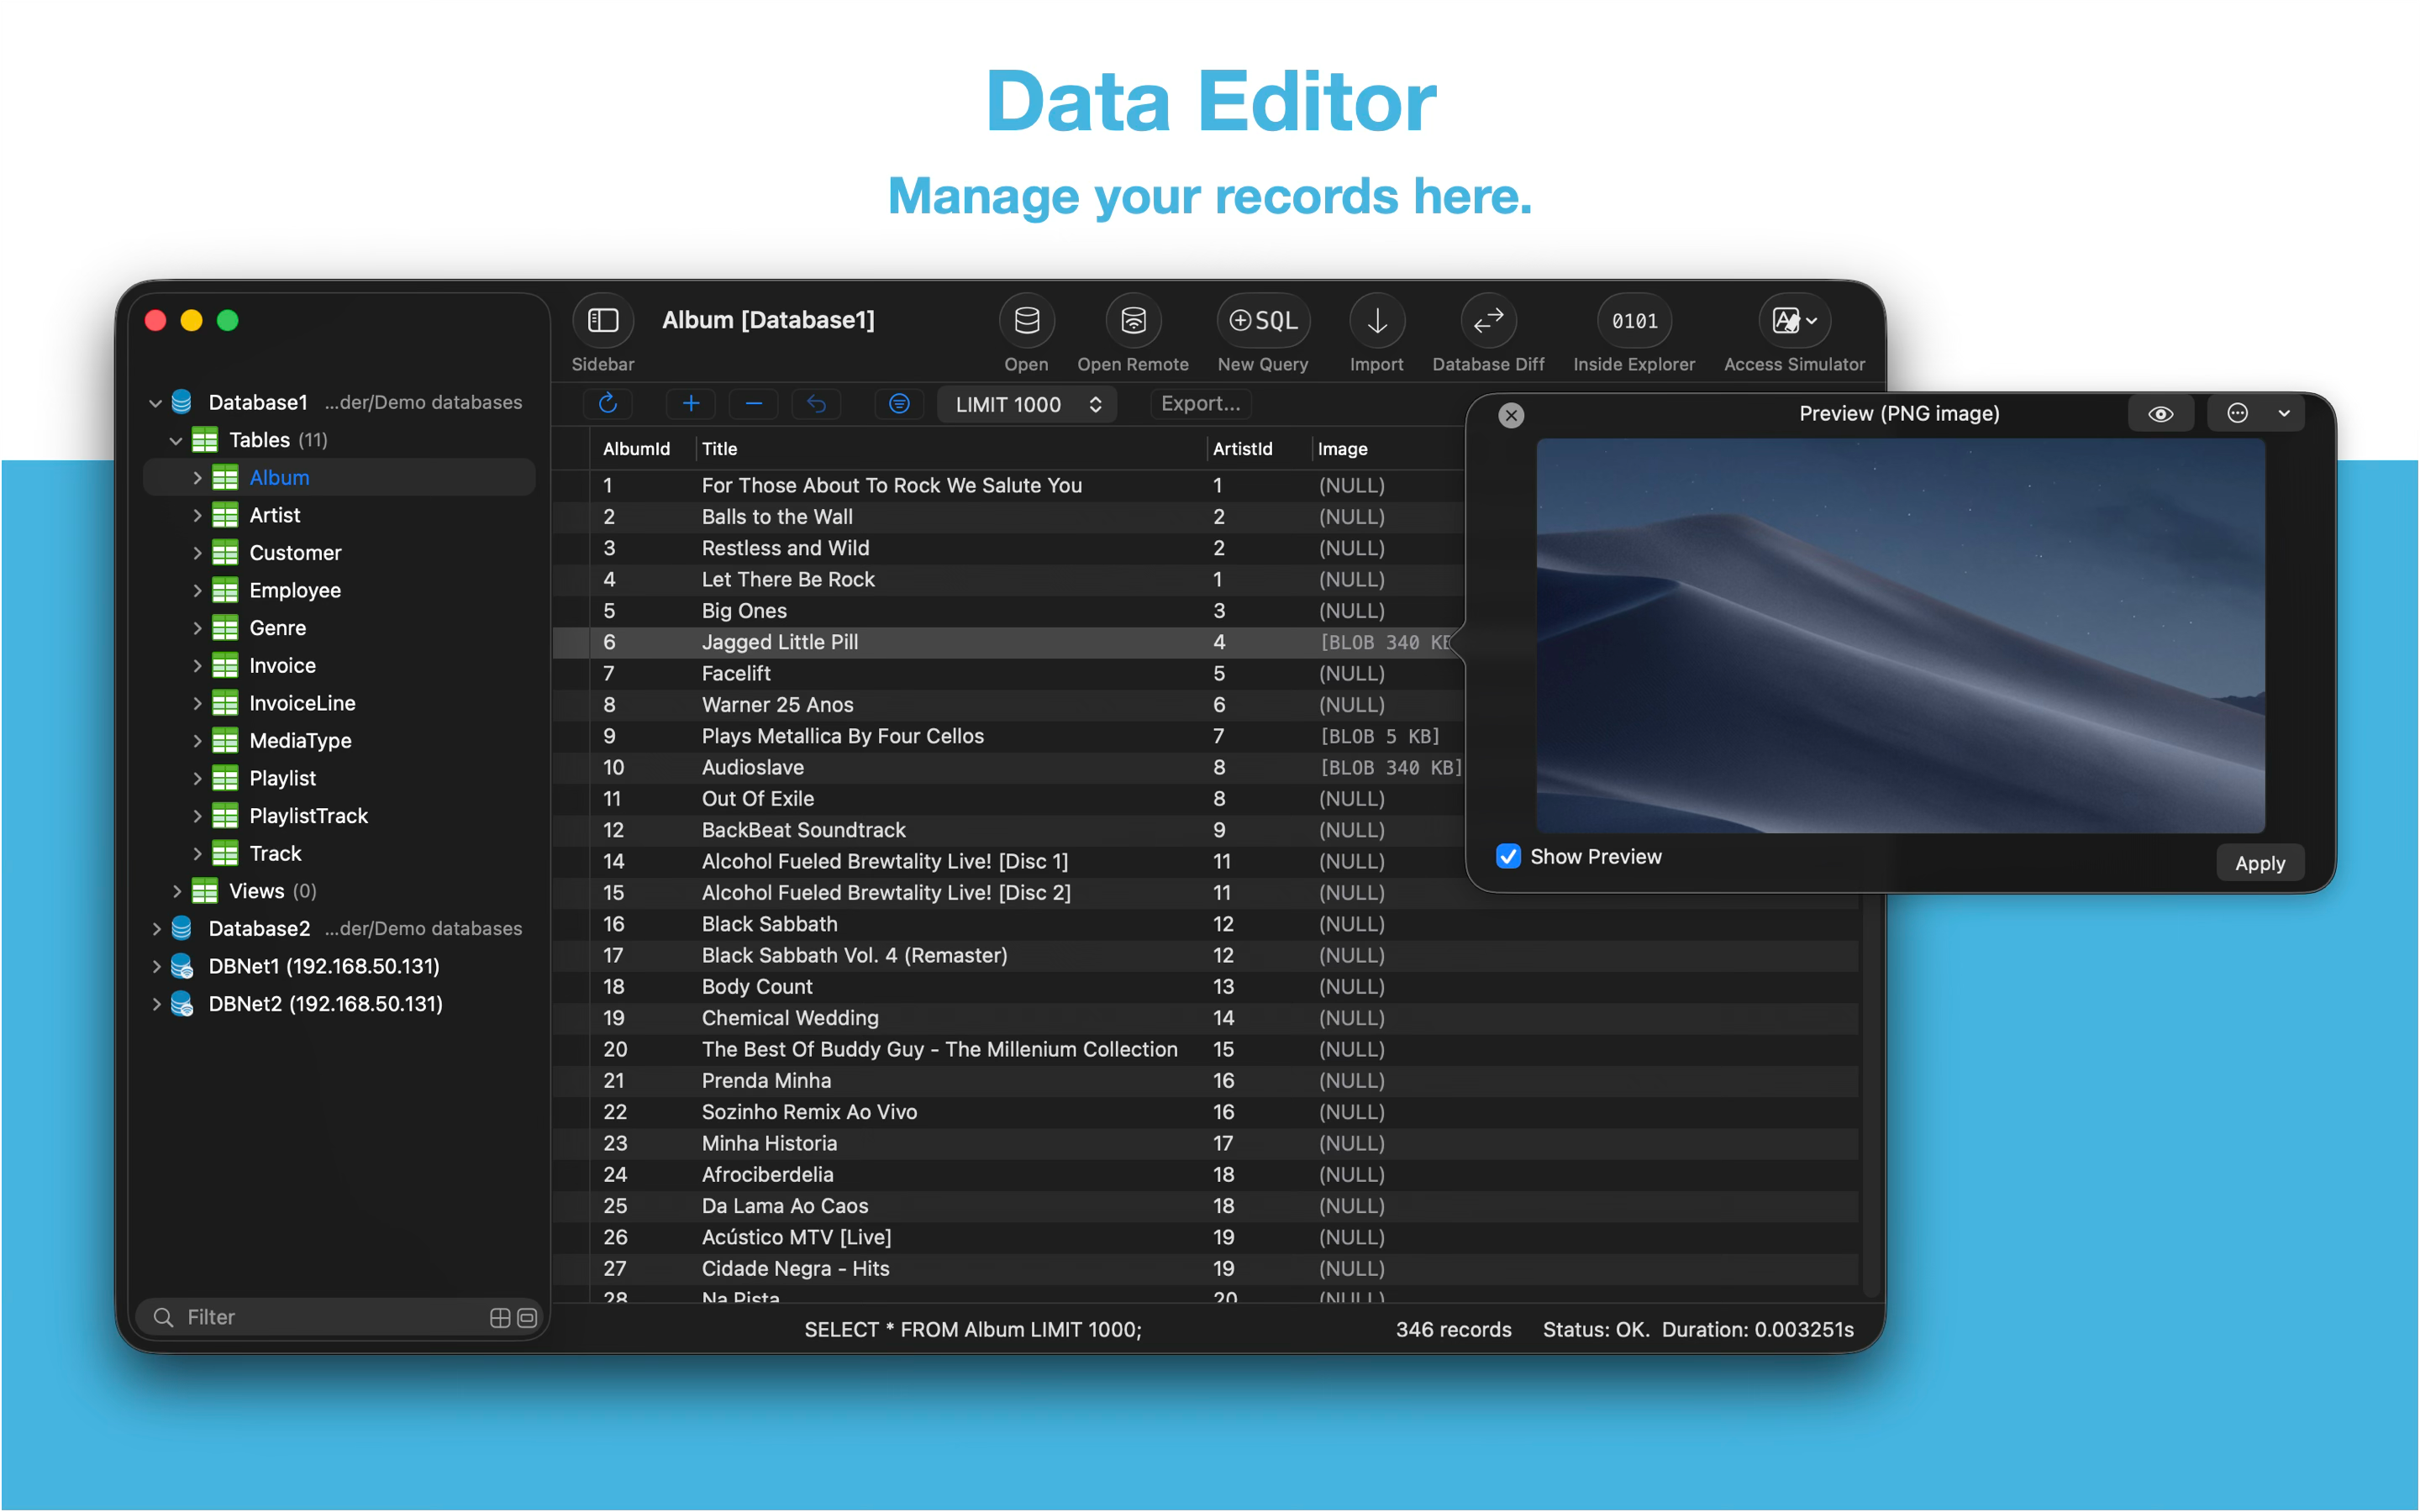The width and height of the screenshot is (2420, 1512).
Task: Click the Open Remote icon
Action: pos(1132,321)
